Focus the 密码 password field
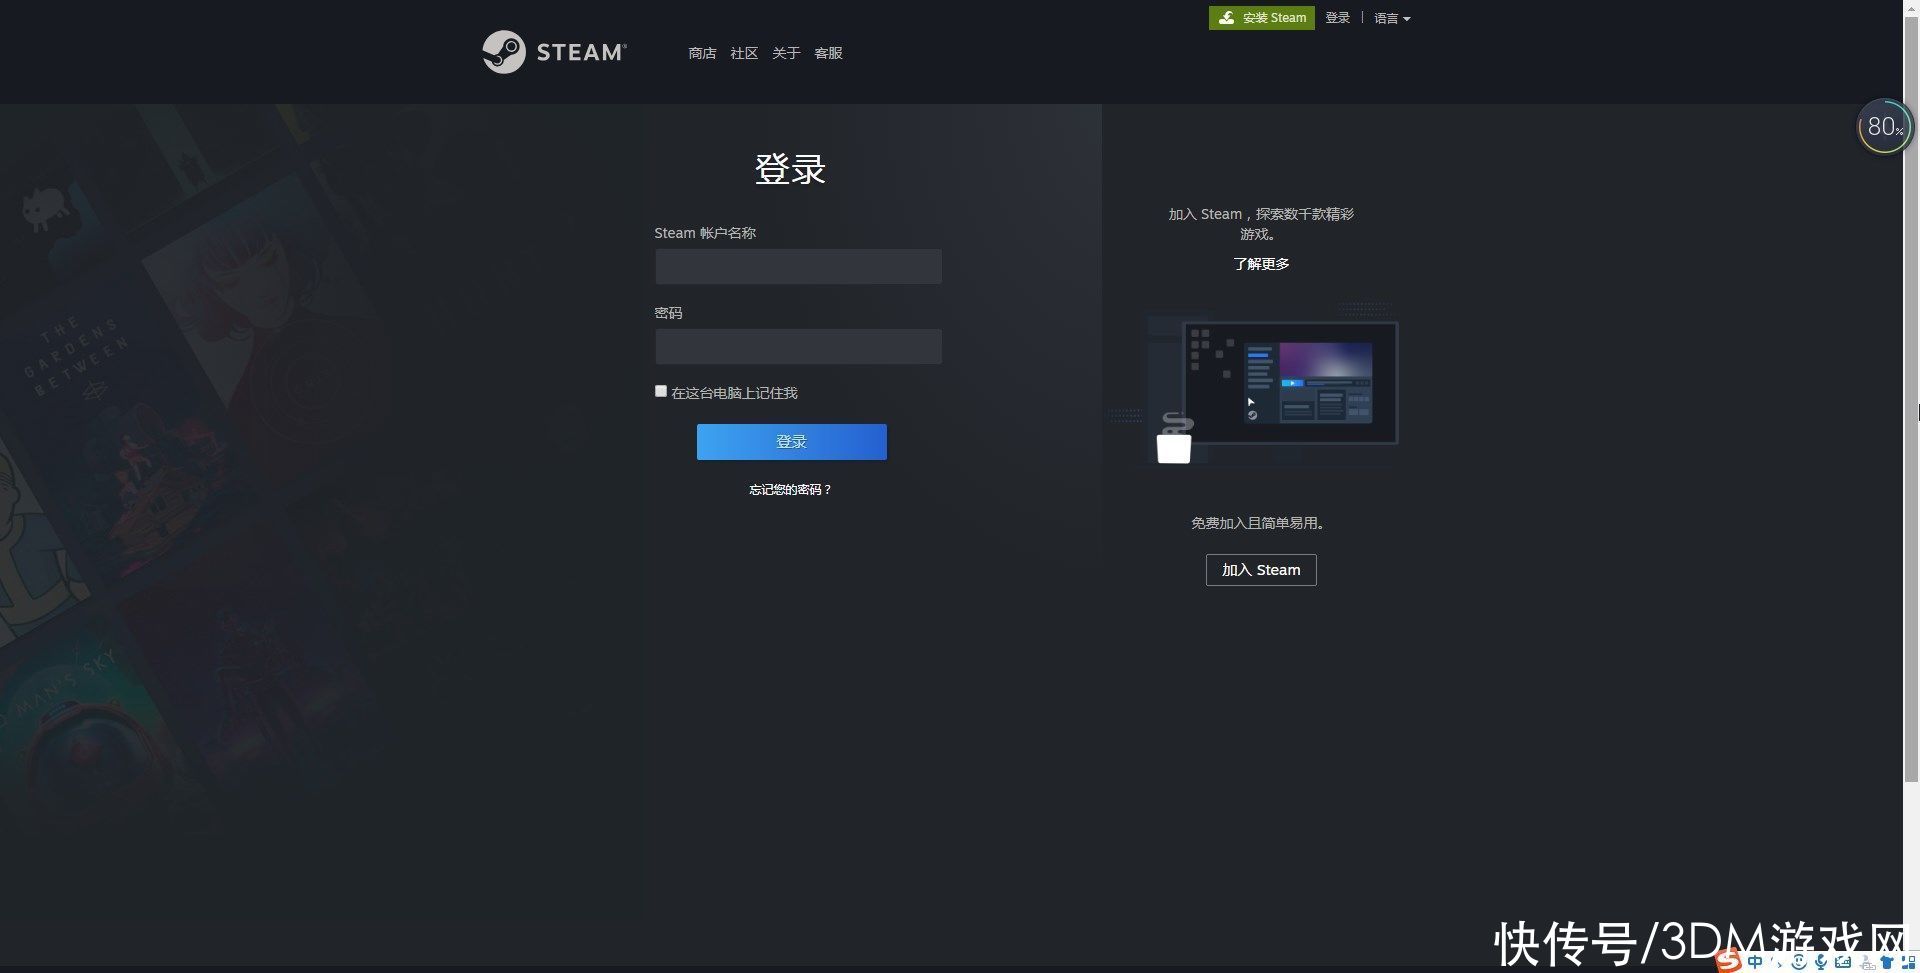 coord(798,346)
